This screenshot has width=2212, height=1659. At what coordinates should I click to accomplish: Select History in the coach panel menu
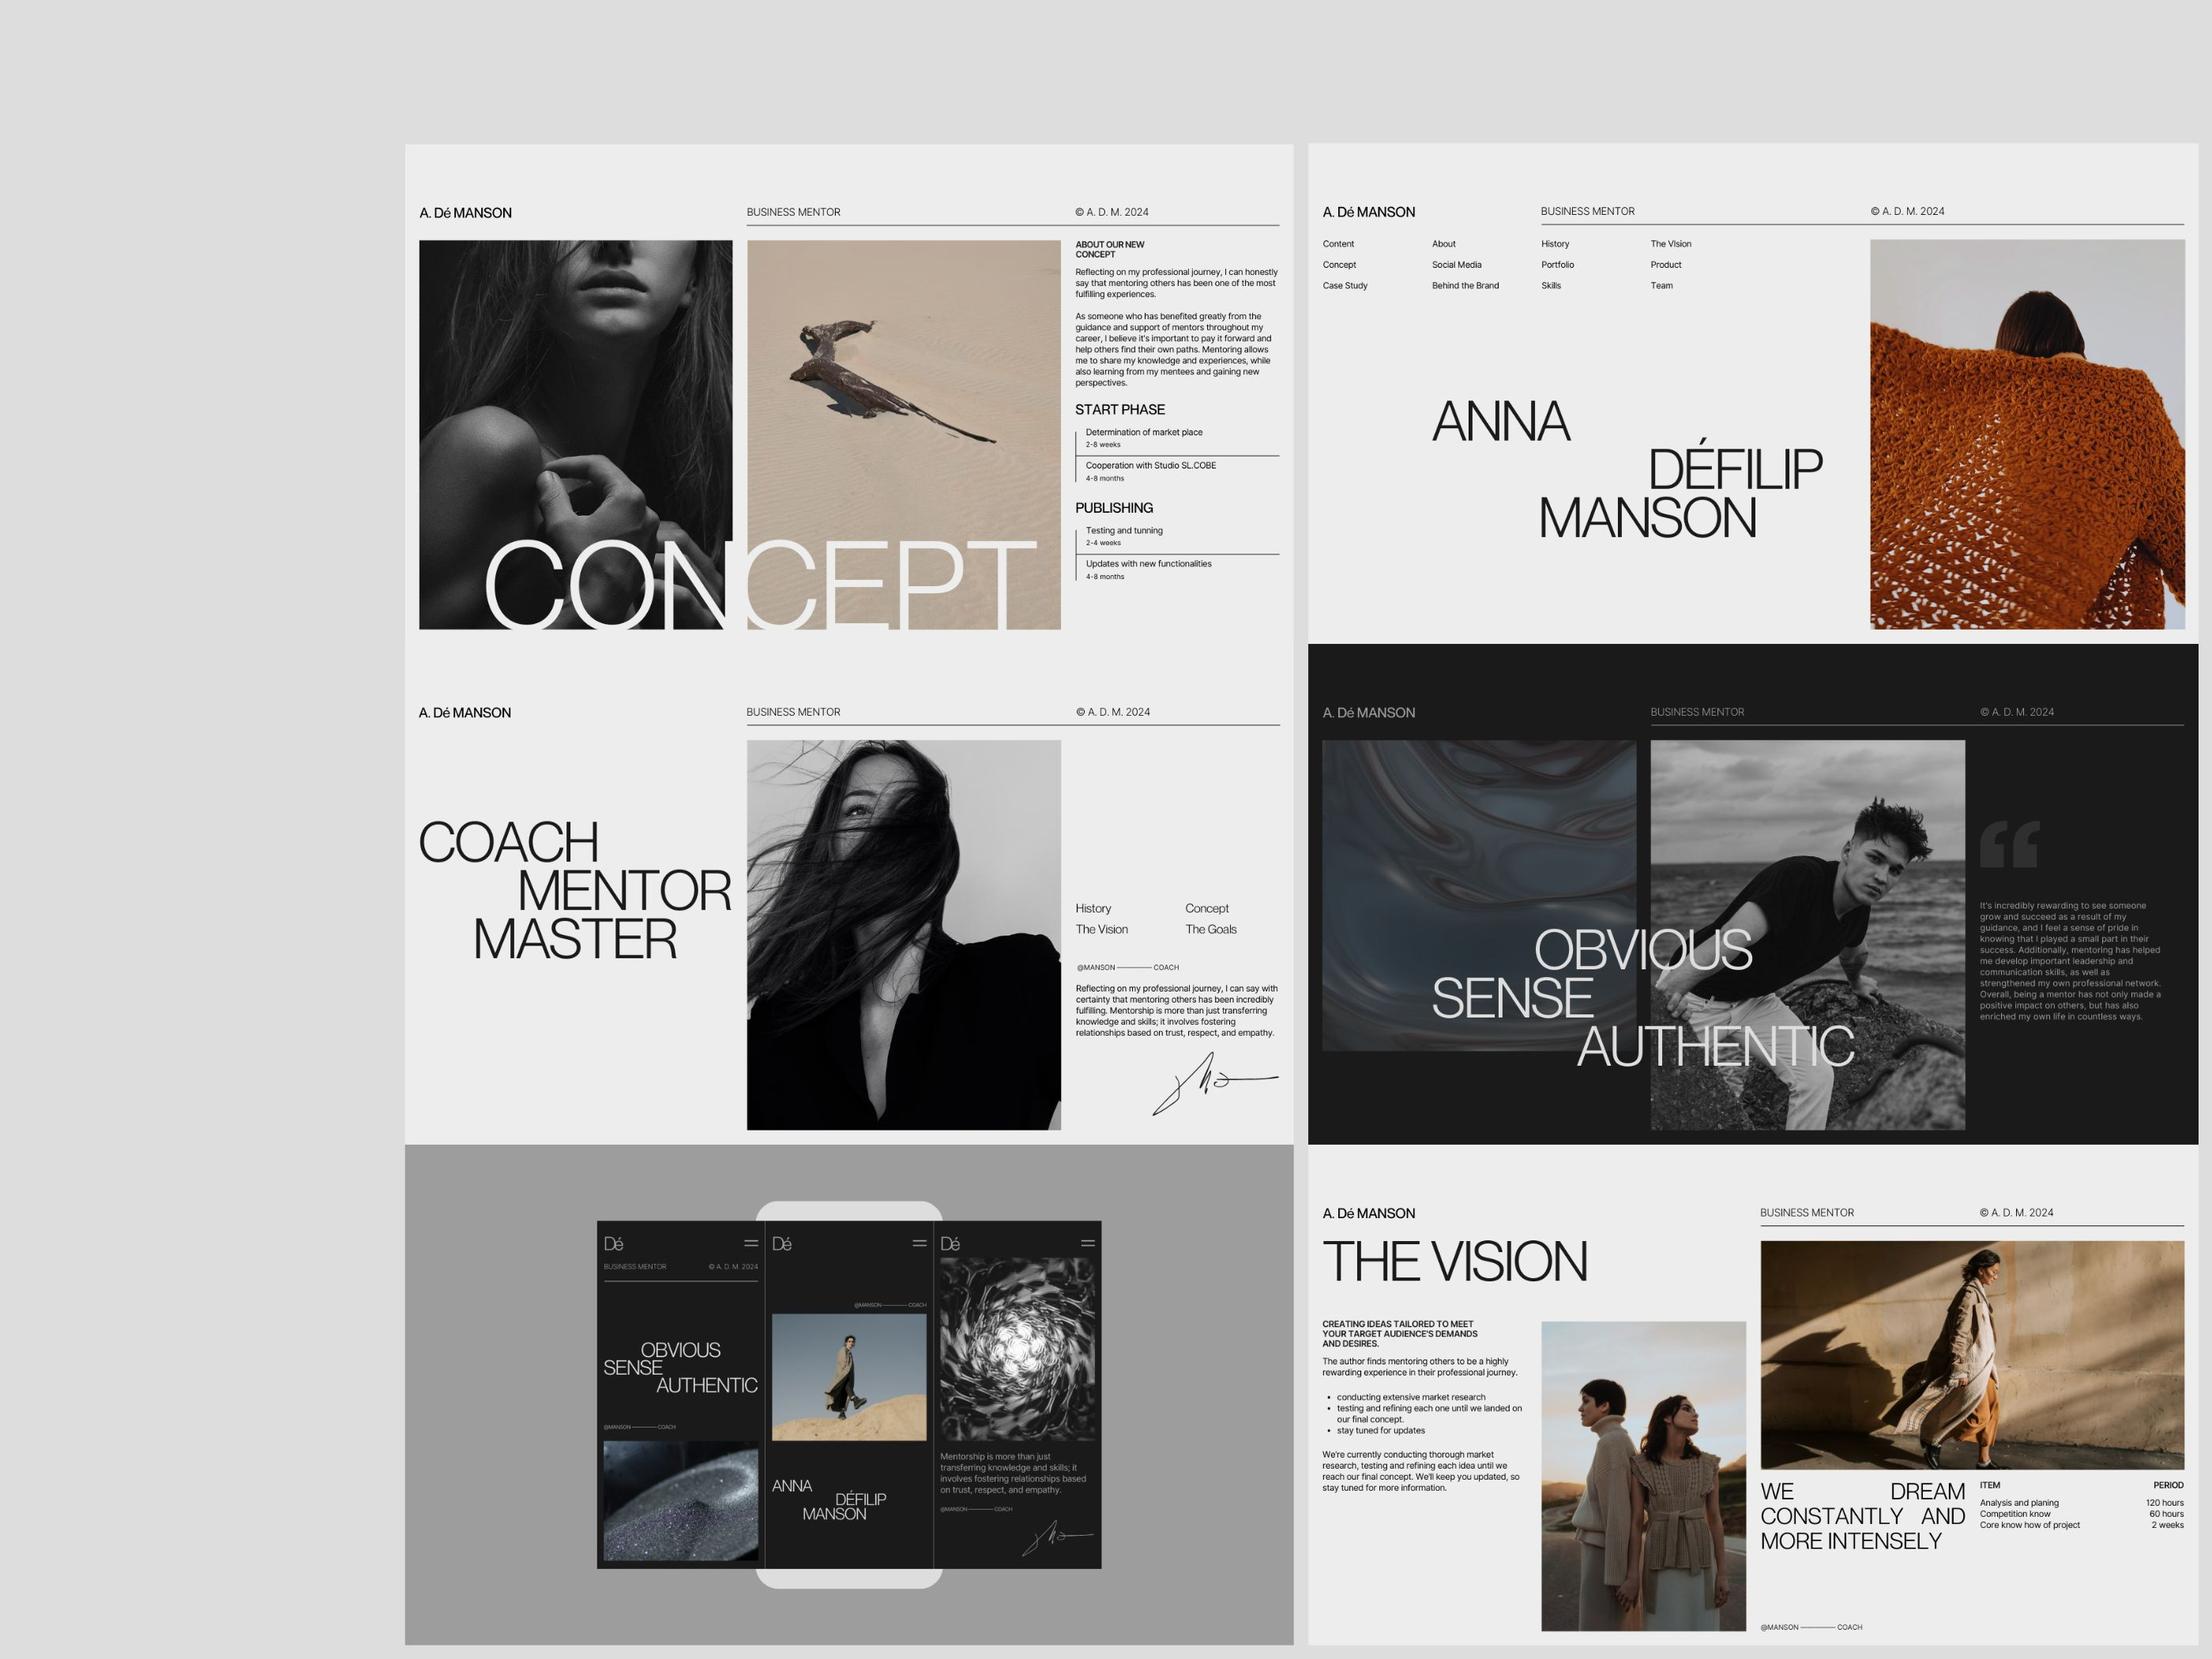(1093, 908)
